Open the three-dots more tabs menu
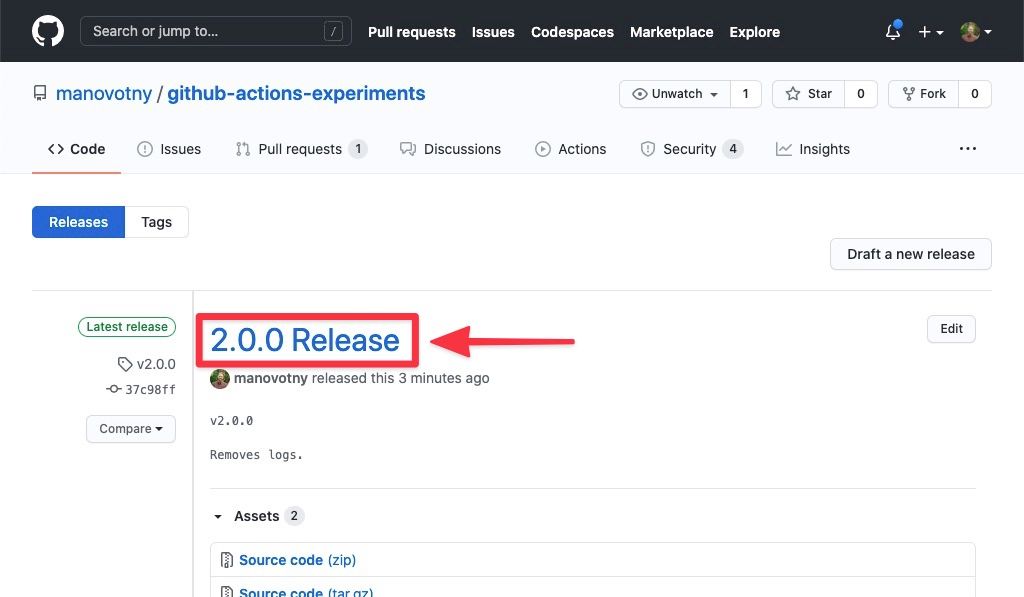Viewport: 1024px width, 597px height. 968,149
